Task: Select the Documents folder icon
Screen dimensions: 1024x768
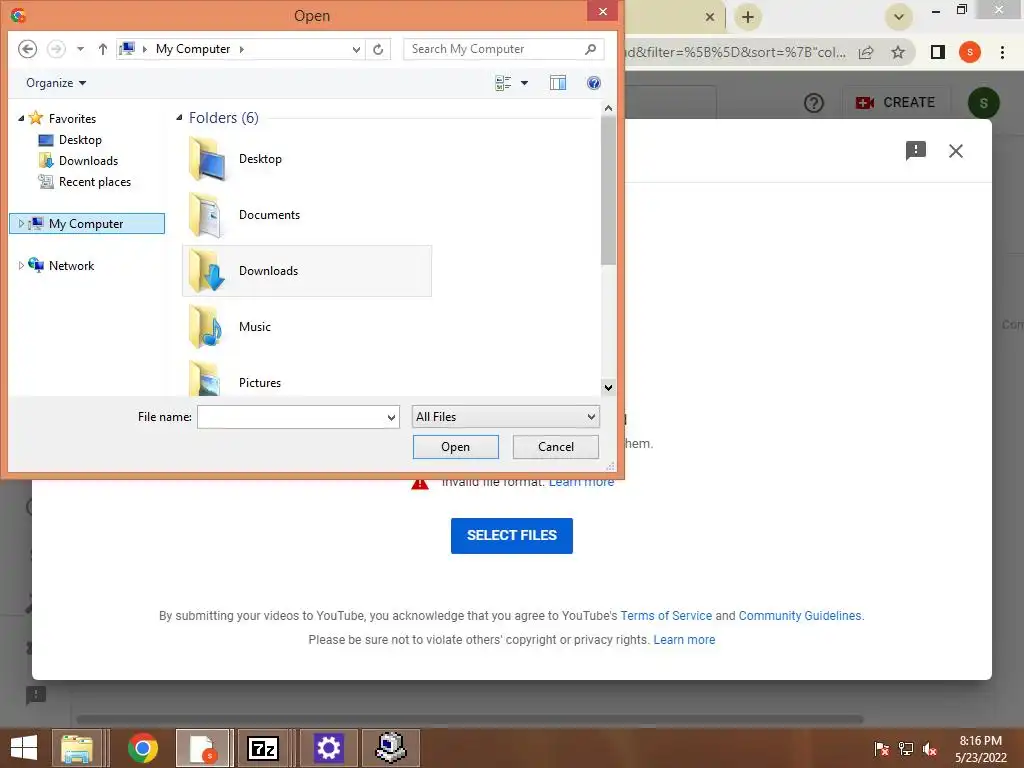Action: (207, 215)
